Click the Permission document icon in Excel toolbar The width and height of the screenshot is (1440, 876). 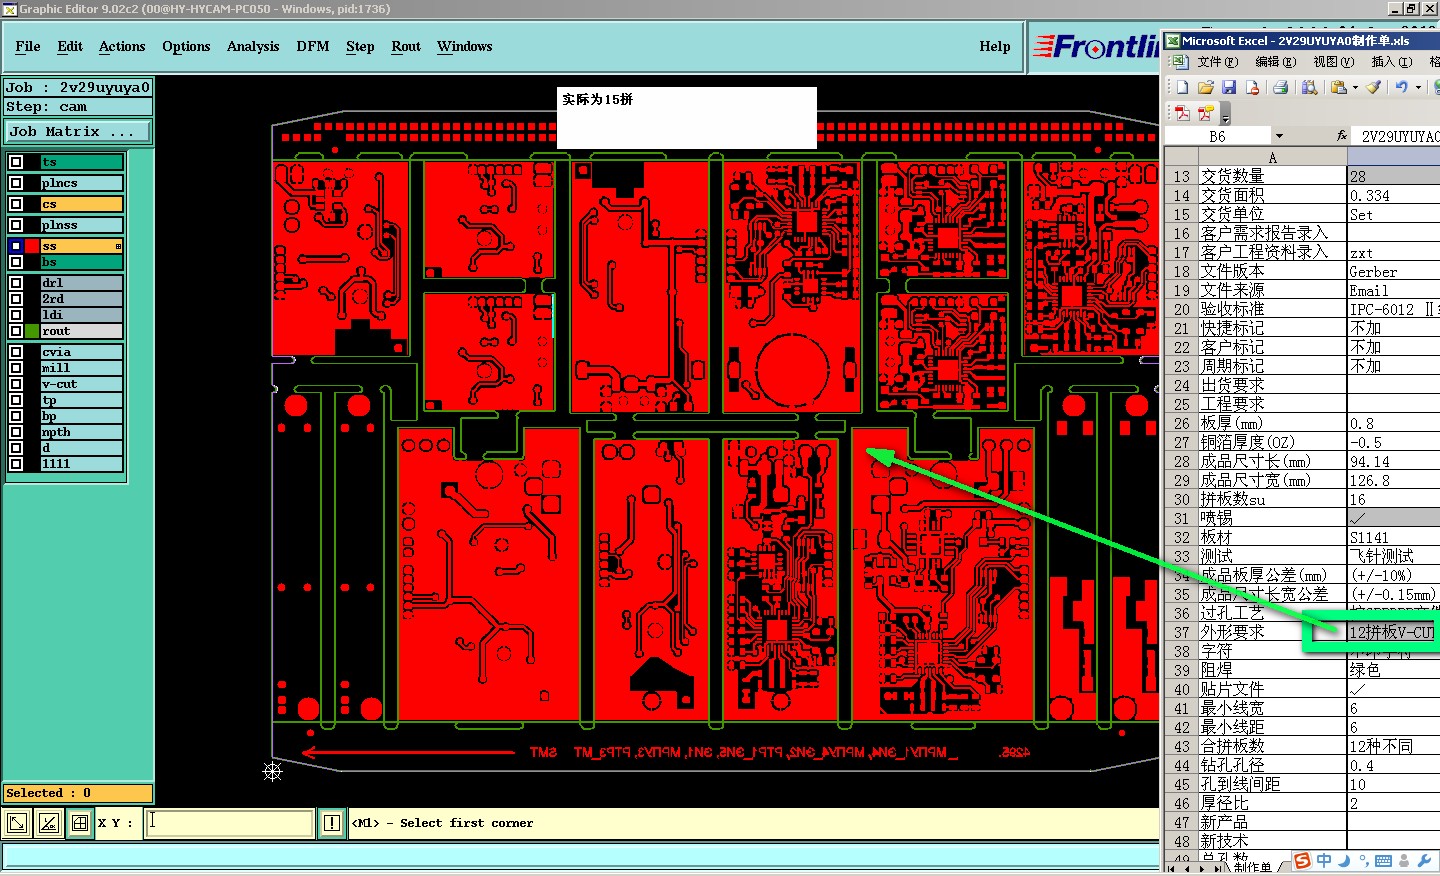1251,87
